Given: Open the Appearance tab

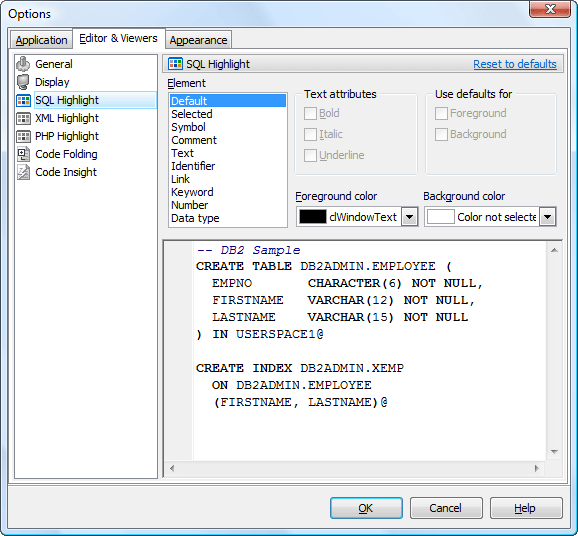Looking at the screenshot, I should point(198,40).
